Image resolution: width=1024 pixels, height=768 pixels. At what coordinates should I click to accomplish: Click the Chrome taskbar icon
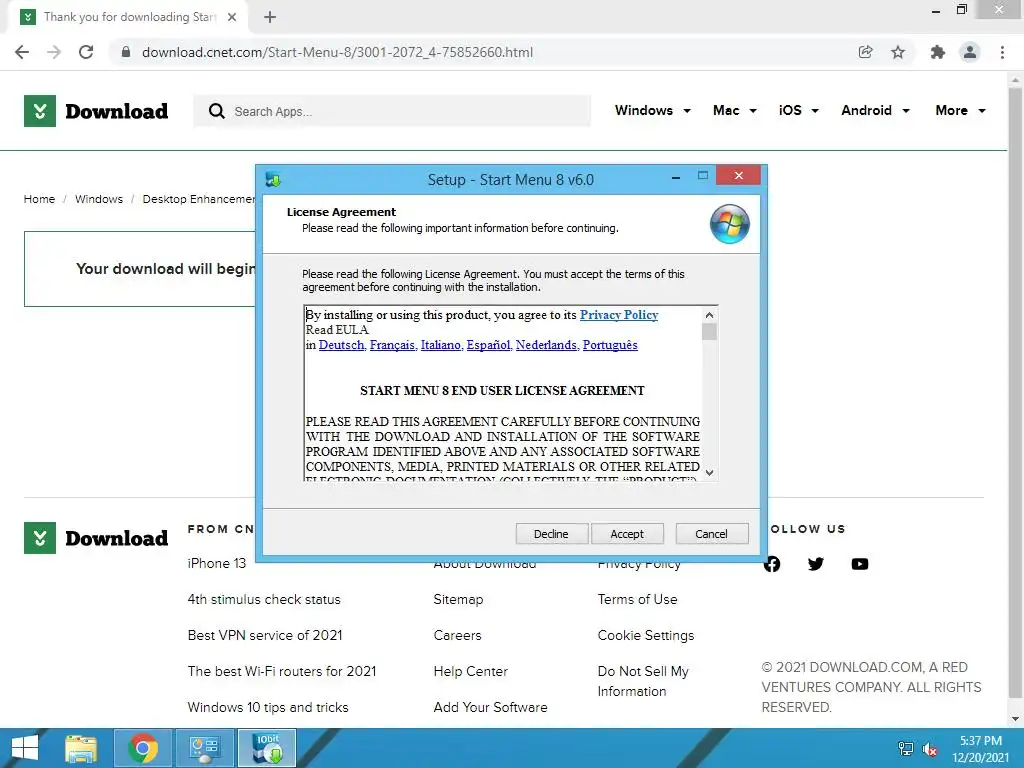(143, 748)
